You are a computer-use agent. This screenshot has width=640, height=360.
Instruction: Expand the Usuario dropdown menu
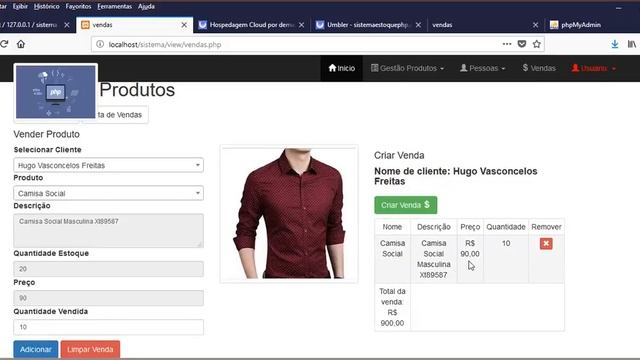(x=593, y=68)
